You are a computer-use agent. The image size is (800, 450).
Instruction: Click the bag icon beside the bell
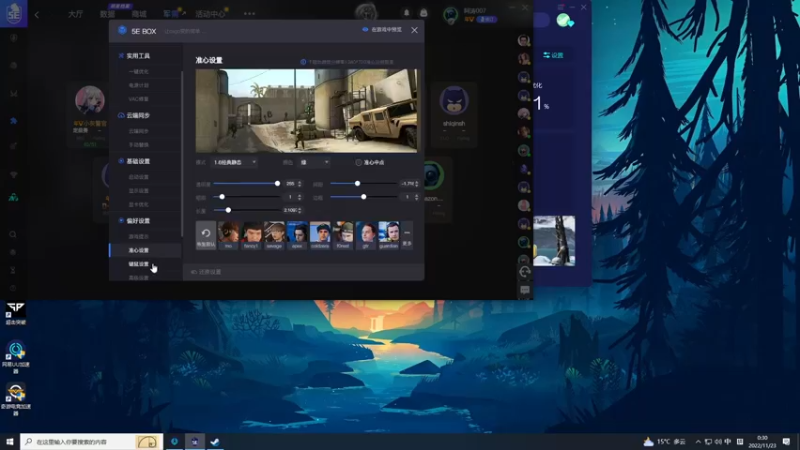(x=423, y=13)
